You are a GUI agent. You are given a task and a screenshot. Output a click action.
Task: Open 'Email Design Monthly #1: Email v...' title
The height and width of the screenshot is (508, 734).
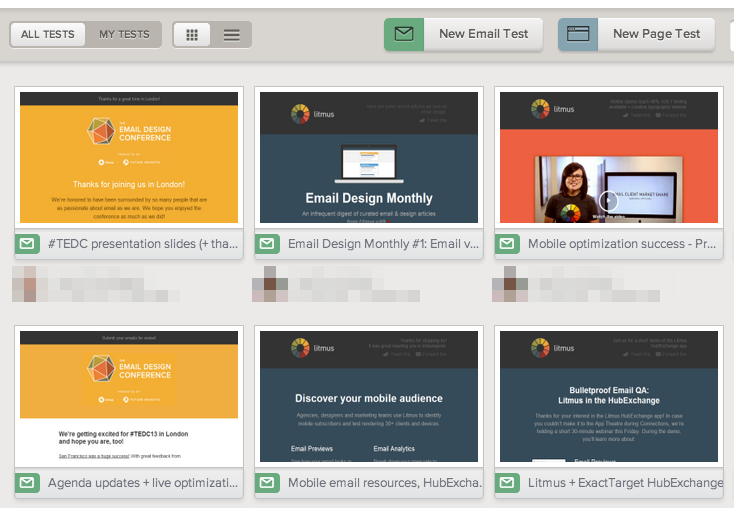coord(383,244)
